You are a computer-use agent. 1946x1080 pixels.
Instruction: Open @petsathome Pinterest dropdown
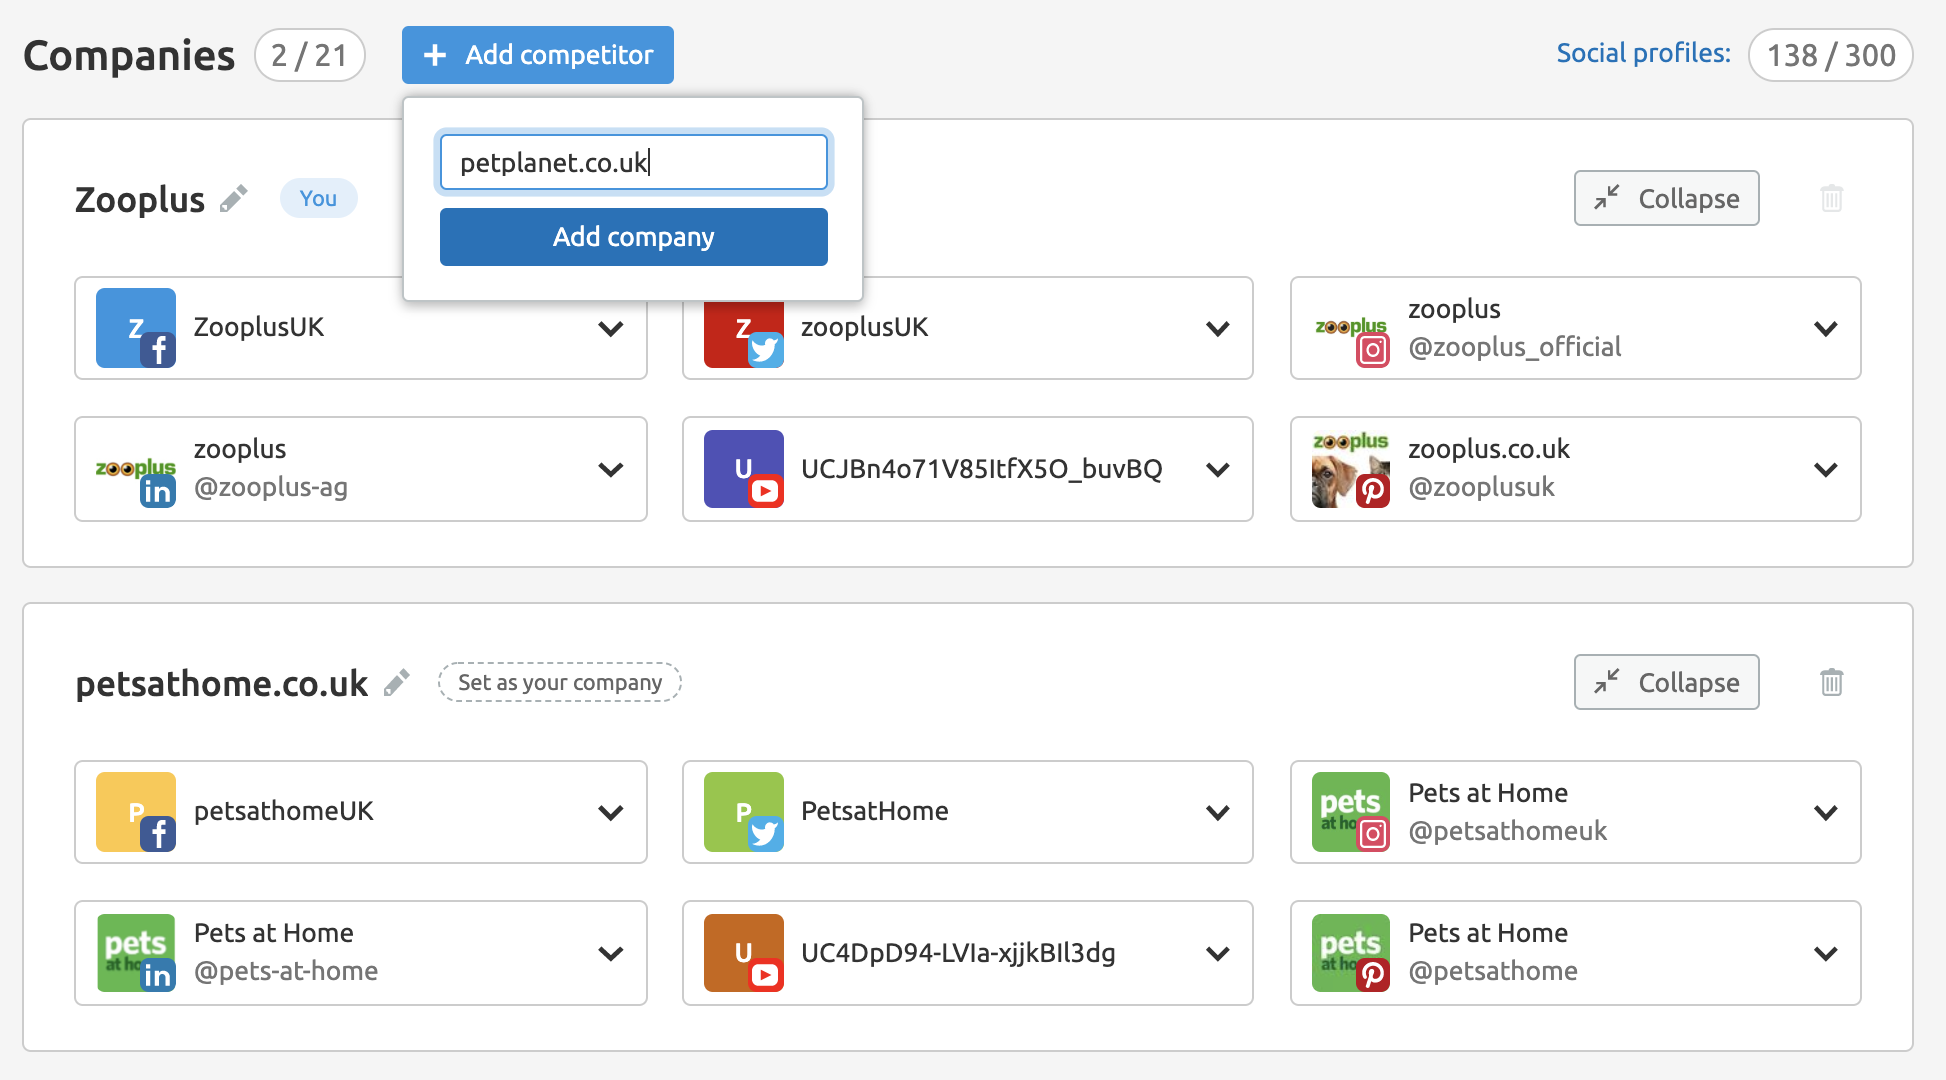point(1826,953)
